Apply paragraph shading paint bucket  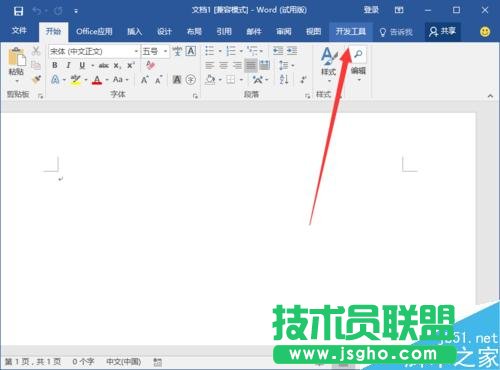(210, 80)
